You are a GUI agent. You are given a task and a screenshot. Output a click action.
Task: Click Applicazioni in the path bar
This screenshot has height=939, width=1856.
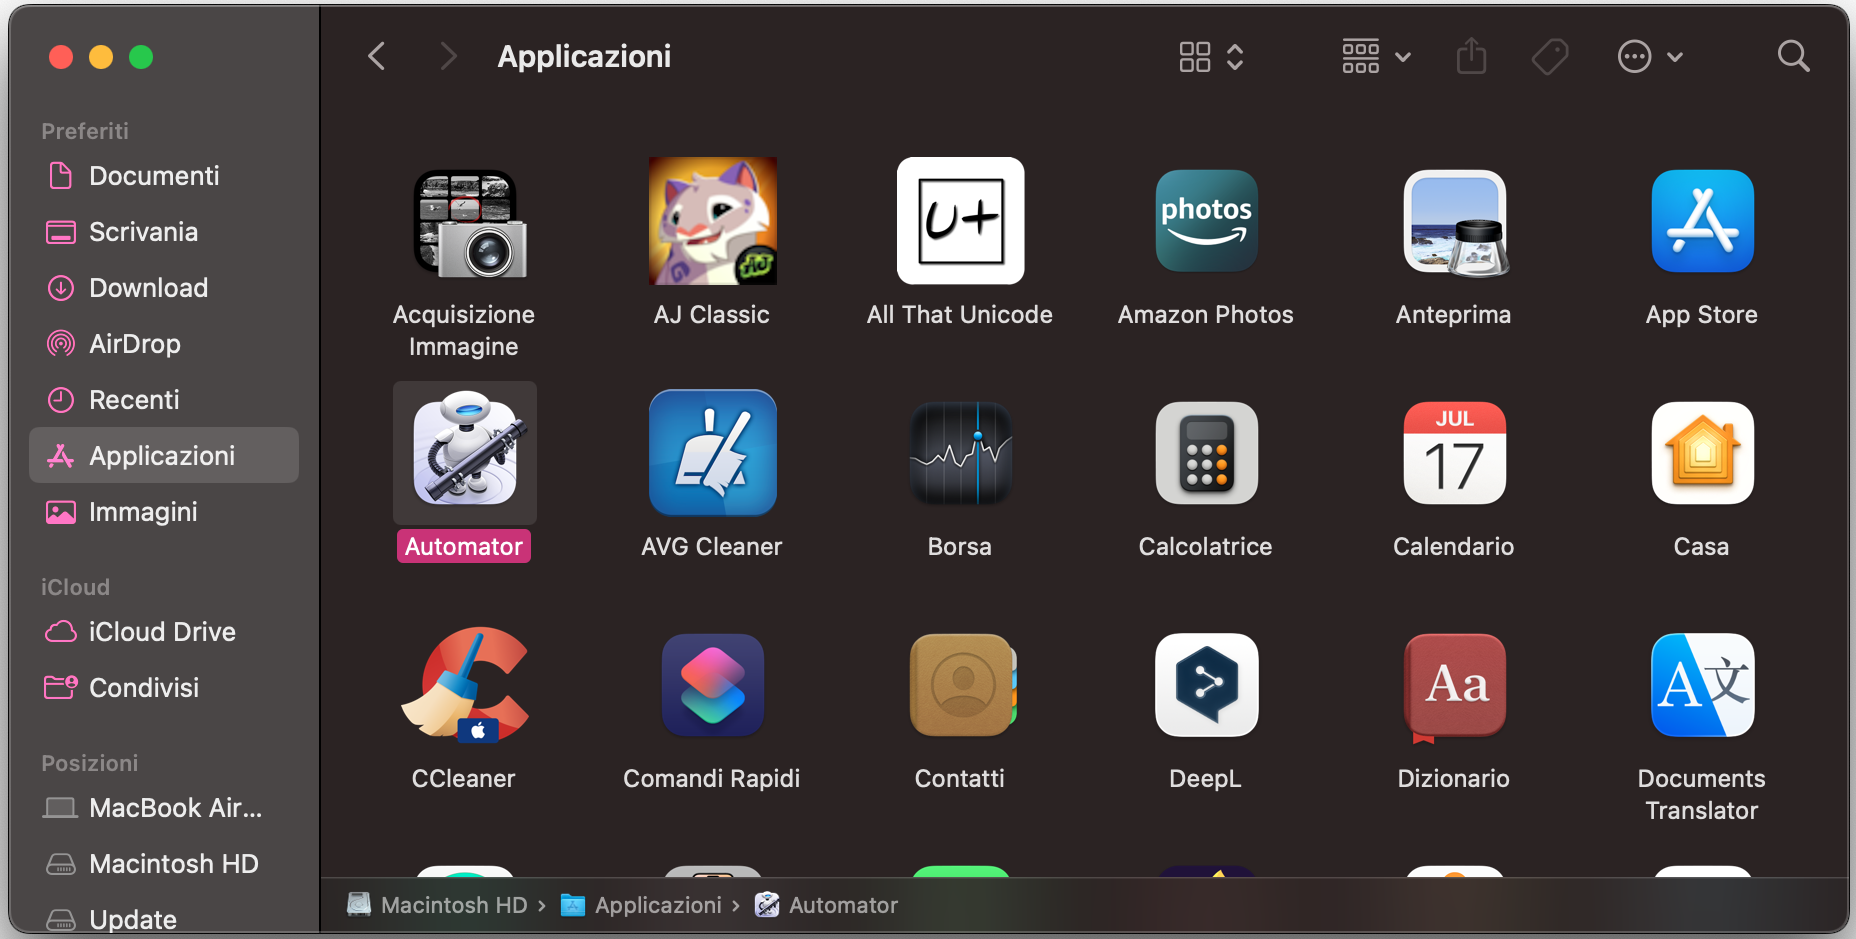(x=641, y=905)
